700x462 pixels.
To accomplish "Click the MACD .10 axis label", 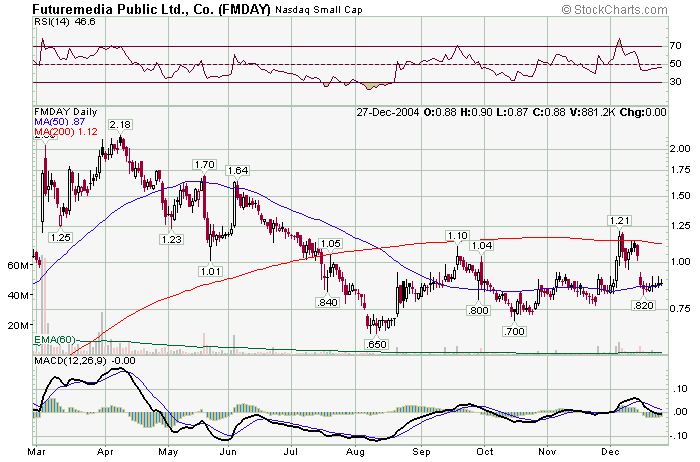I will point(680,389).
